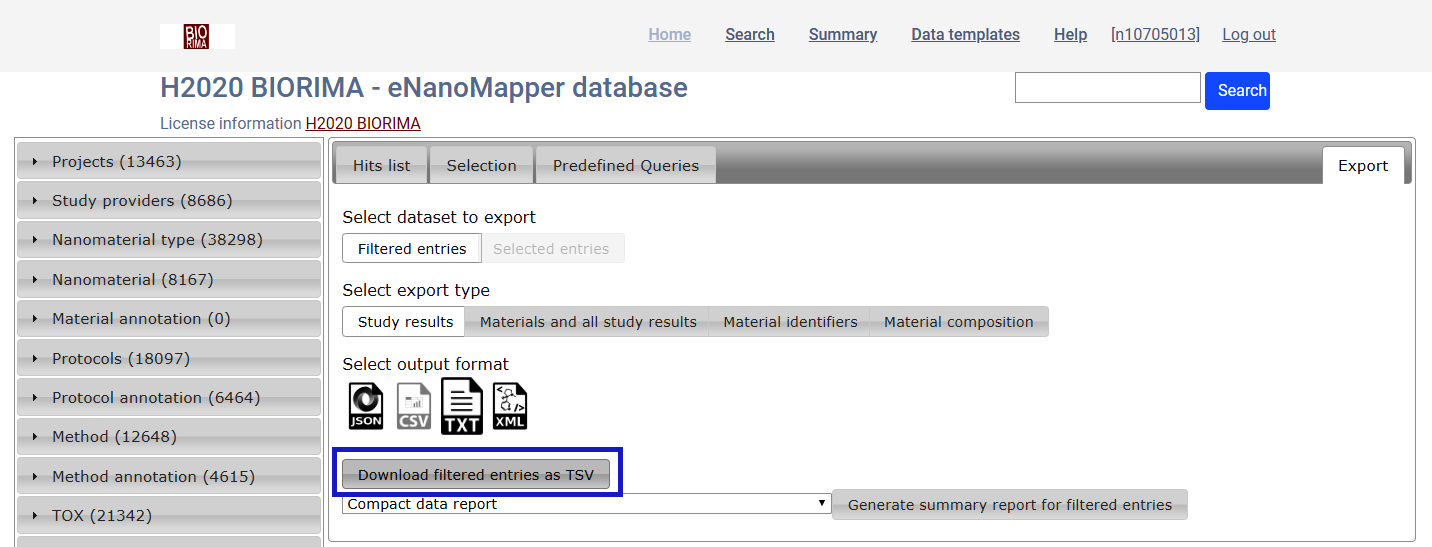Click the blue Search button
The width and height of the screenshot is (1432, 547).
click(x=1237, y=90)
